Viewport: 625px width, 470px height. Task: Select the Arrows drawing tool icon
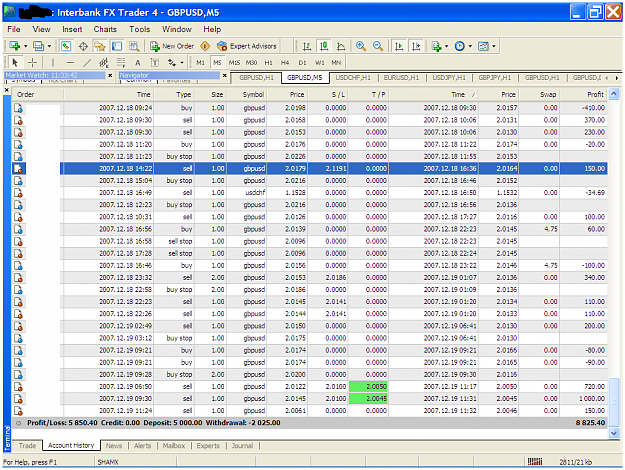(x=172, y=63)
